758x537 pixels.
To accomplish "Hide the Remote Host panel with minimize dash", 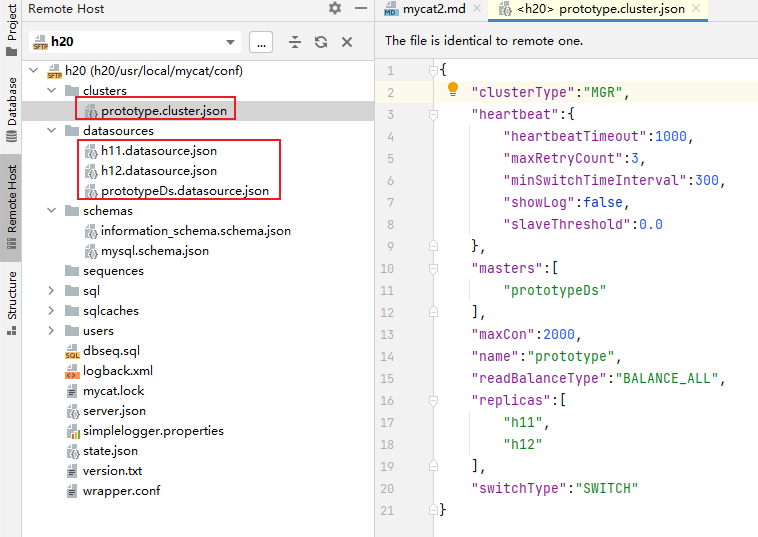I will coord(361,8).
